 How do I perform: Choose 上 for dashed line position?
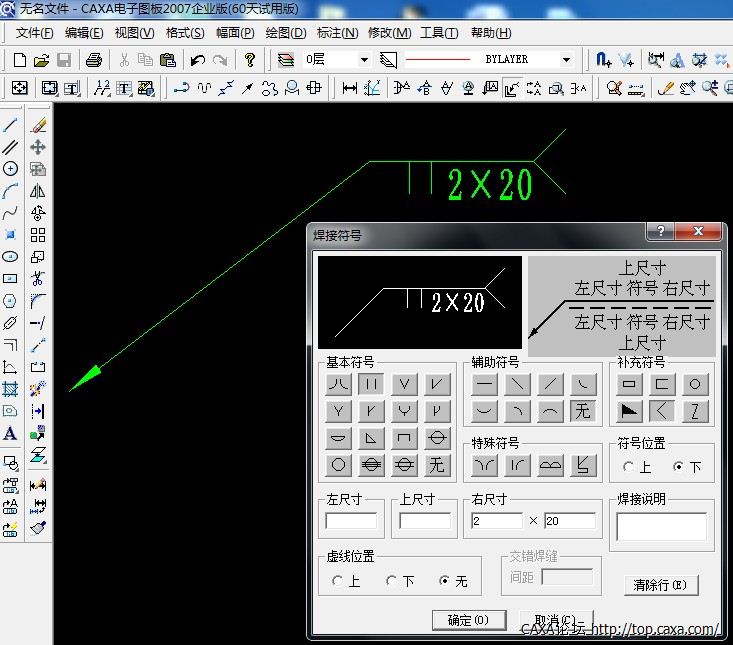338,581
